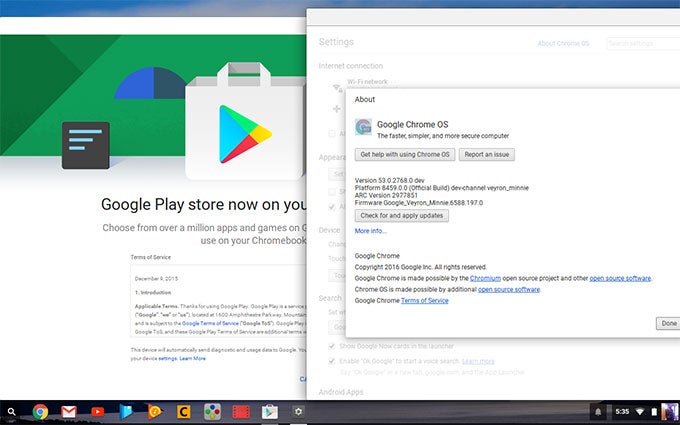Screen dimensions: 680x425
Task: Click Check for and apply updates
Action: [x=402, y=215]
